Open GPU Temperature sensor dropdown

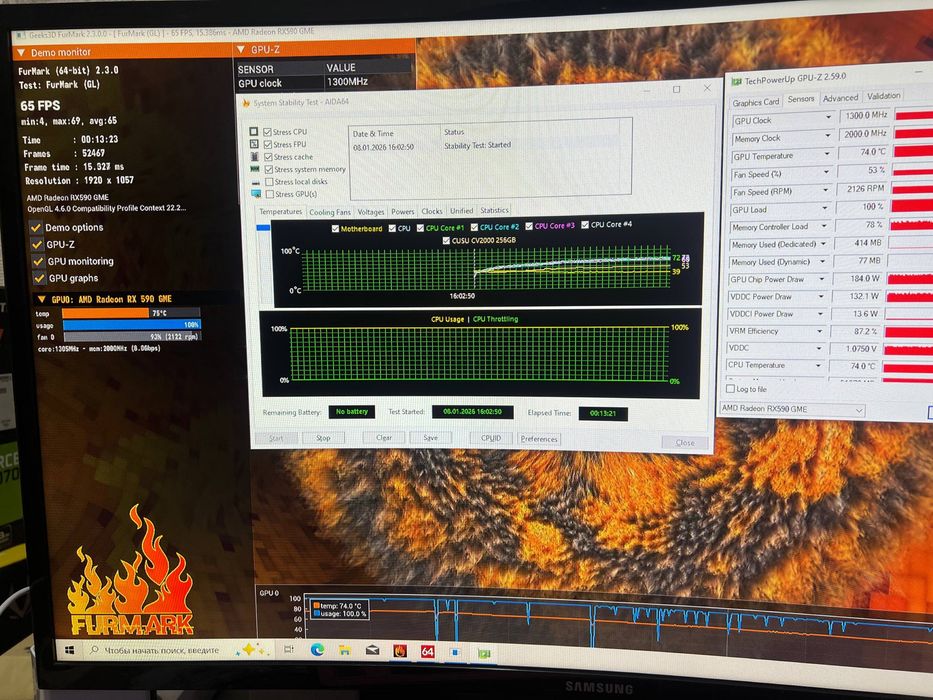point(827,154)
